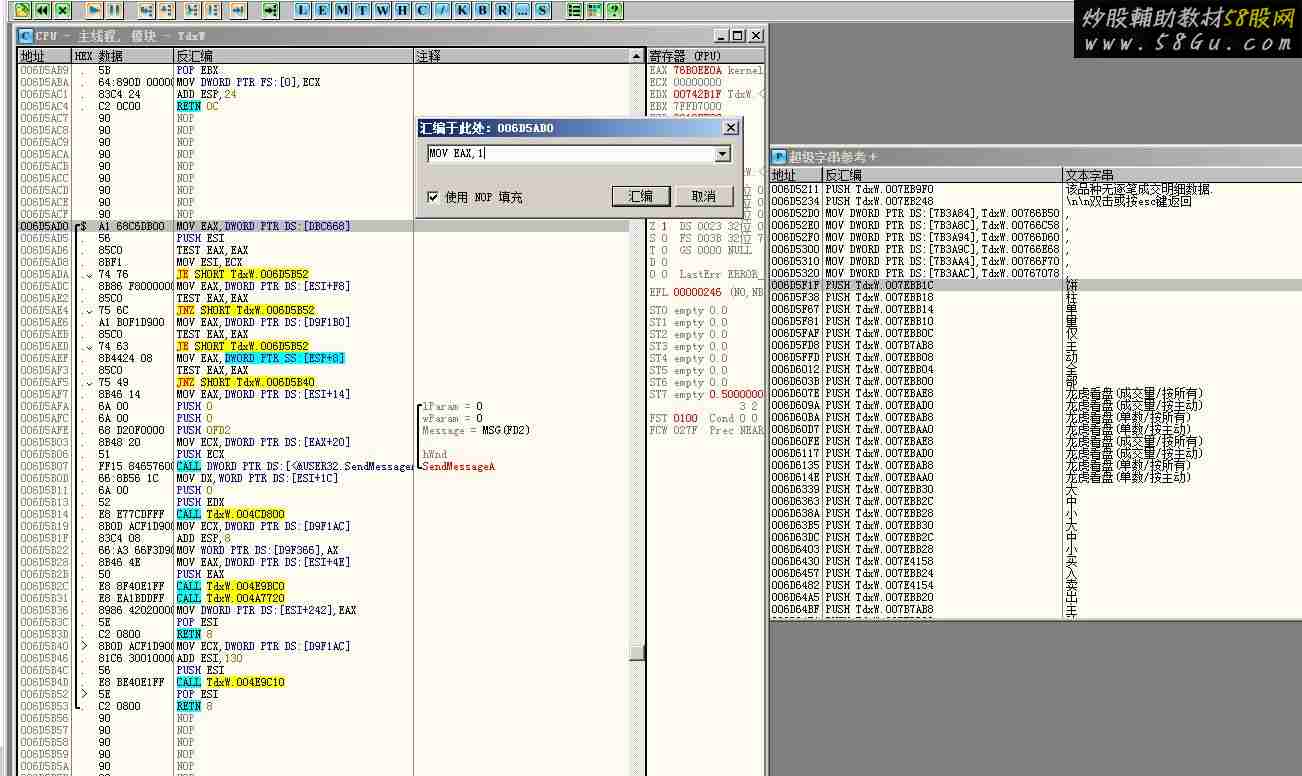Open CPU window via C button
This screenshot has height=776, width=1302.
[x=422, y=10]
